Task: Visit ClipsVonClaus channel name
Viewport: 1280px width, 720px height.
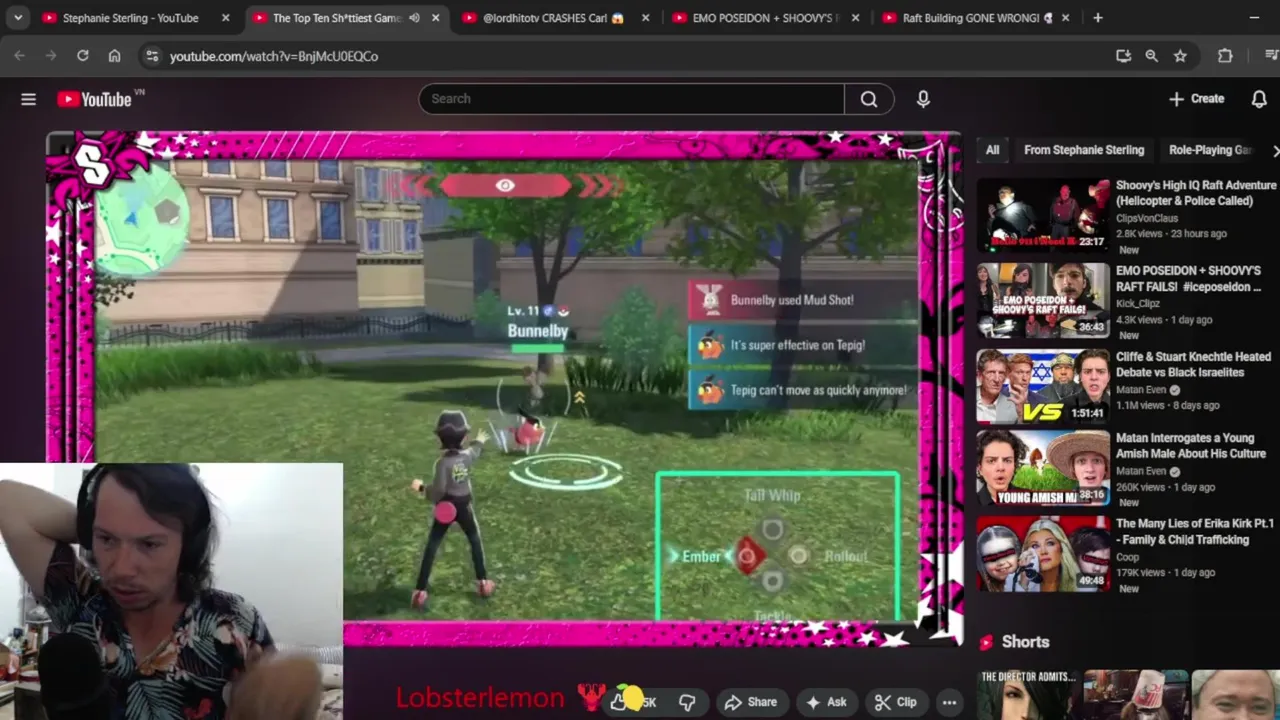Action: [1147, 218]
